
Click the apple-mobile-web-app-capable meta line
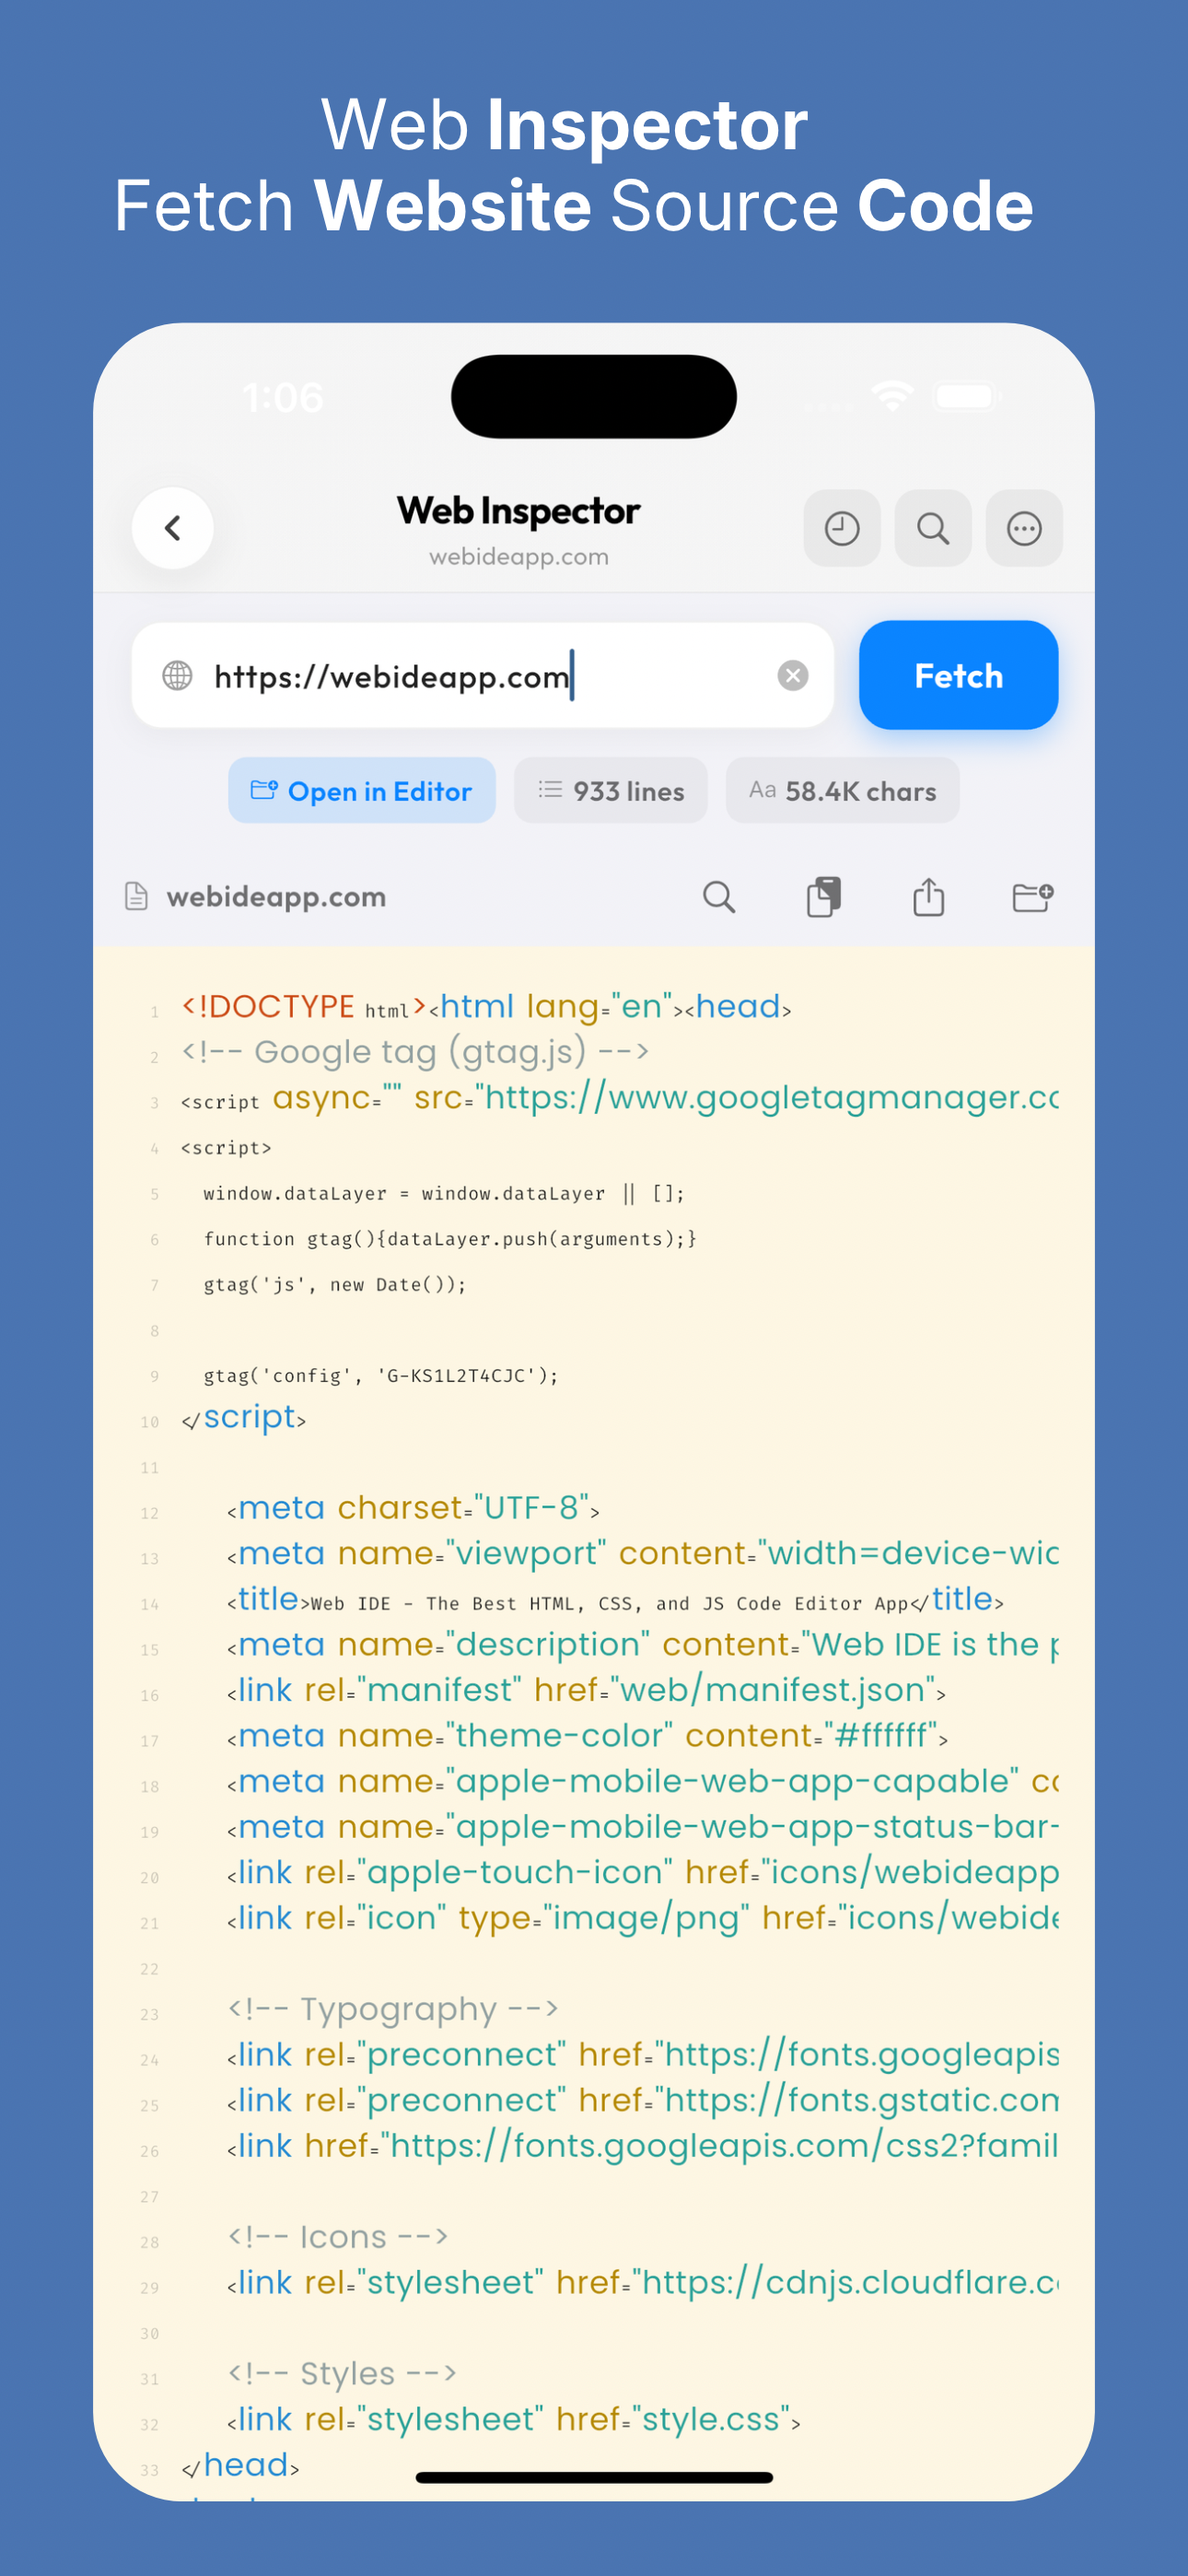click(643, 1782)
